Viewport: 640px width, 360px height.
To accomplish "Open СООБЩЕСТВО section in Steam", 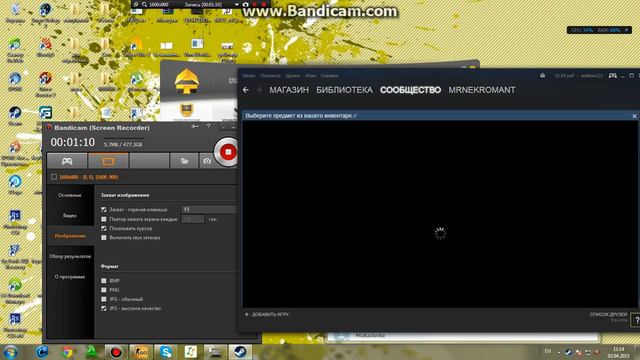I will pyautogui.click(x=410, y=90).
